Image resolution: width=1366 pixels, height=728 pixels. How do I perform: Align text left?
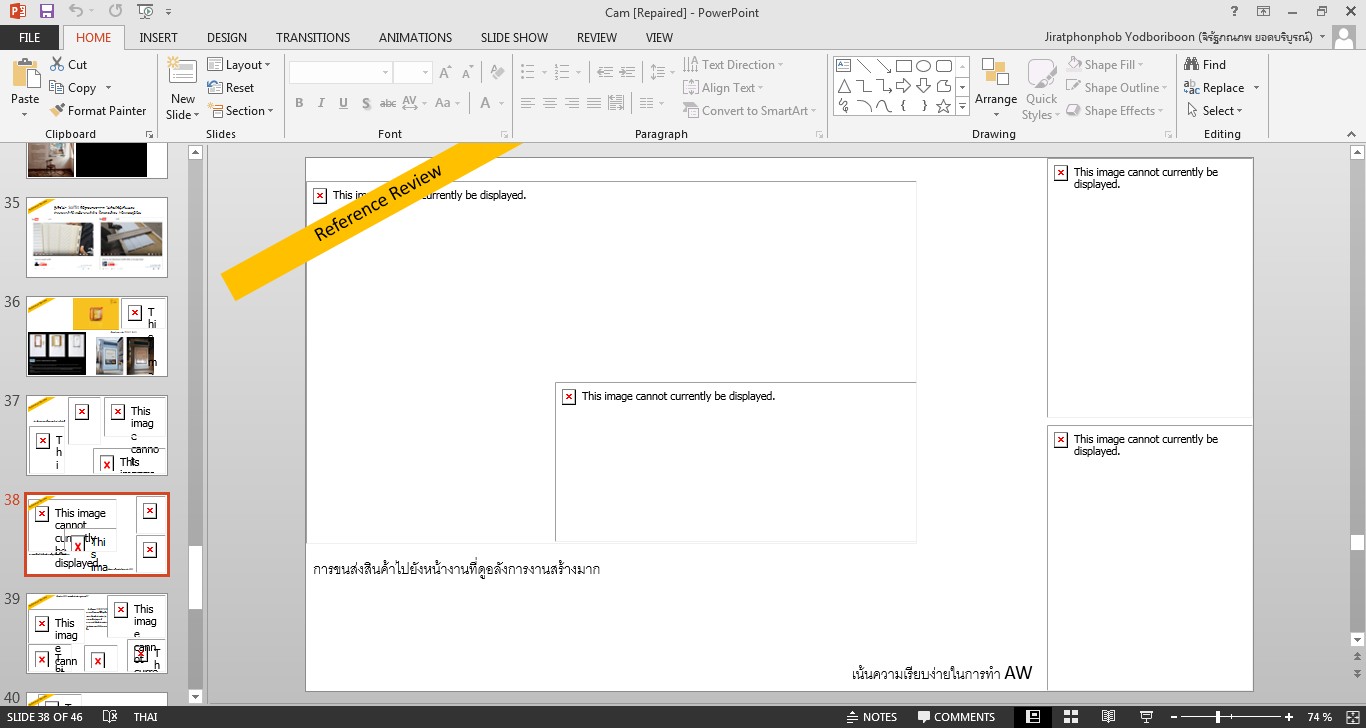pos(526,103)
